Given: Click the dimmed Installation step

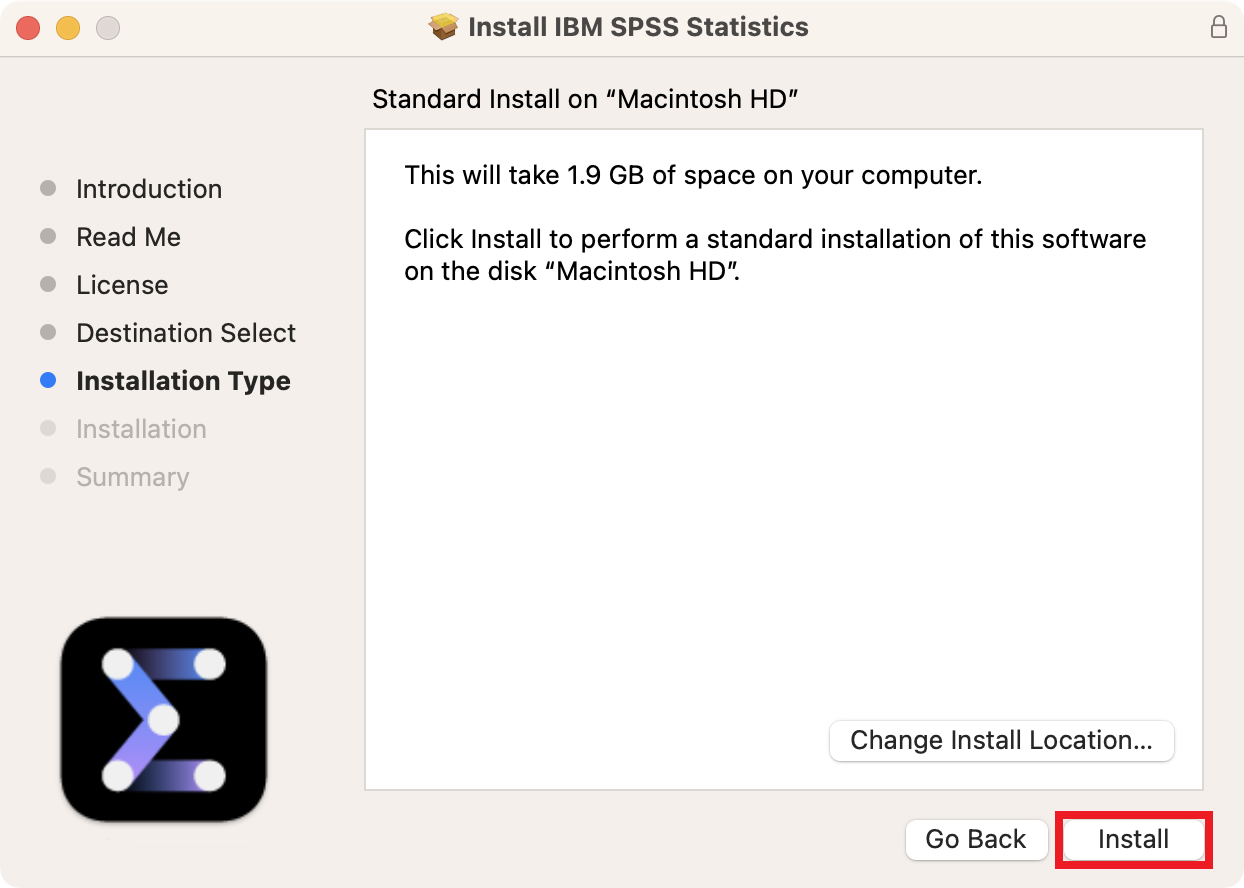Looking at the screenshot, I should pos(141,429).
